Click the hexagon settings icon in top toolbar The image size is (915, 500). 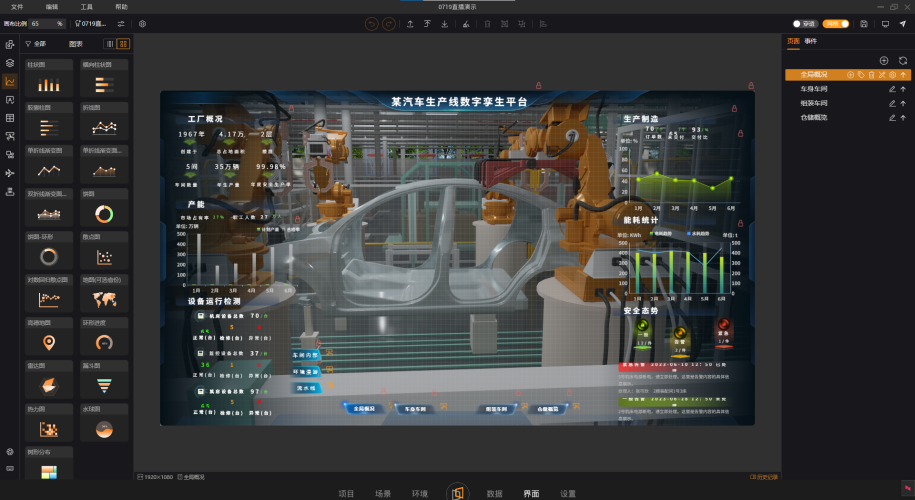(142, 24)
